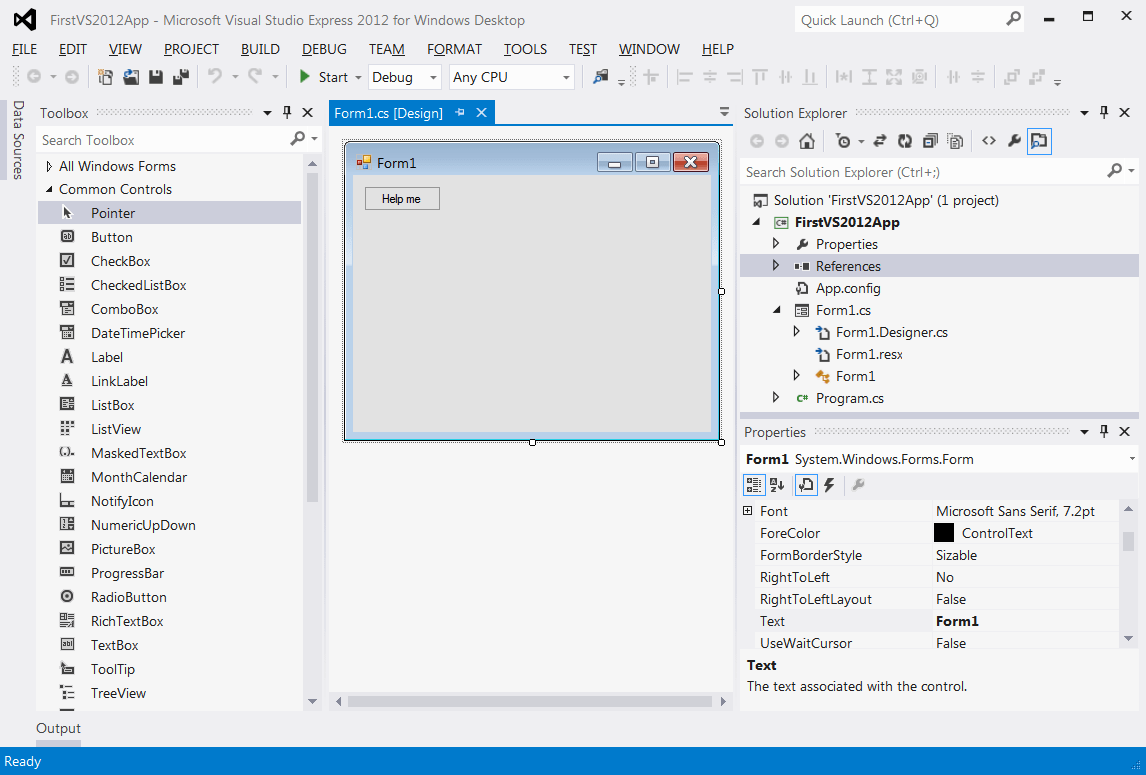This screenshot has height=775, width=1146.
Task: Click the ForeColor black color swatch
Action: [x=944, y=533]
